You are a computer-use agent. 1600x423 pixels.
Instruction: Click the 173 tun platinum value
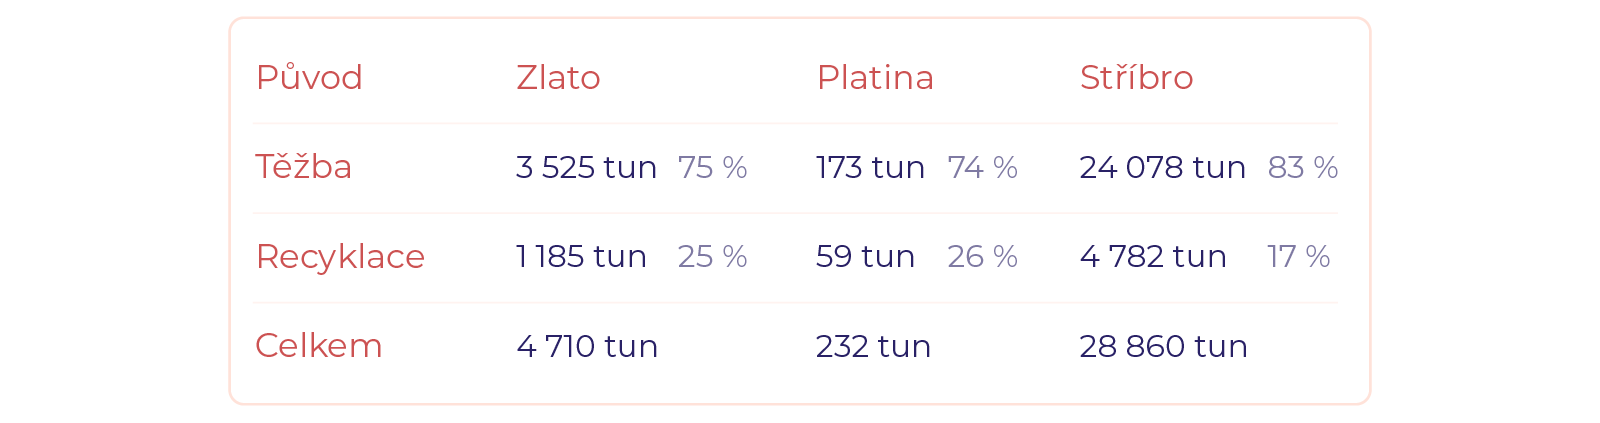(870, 167)
